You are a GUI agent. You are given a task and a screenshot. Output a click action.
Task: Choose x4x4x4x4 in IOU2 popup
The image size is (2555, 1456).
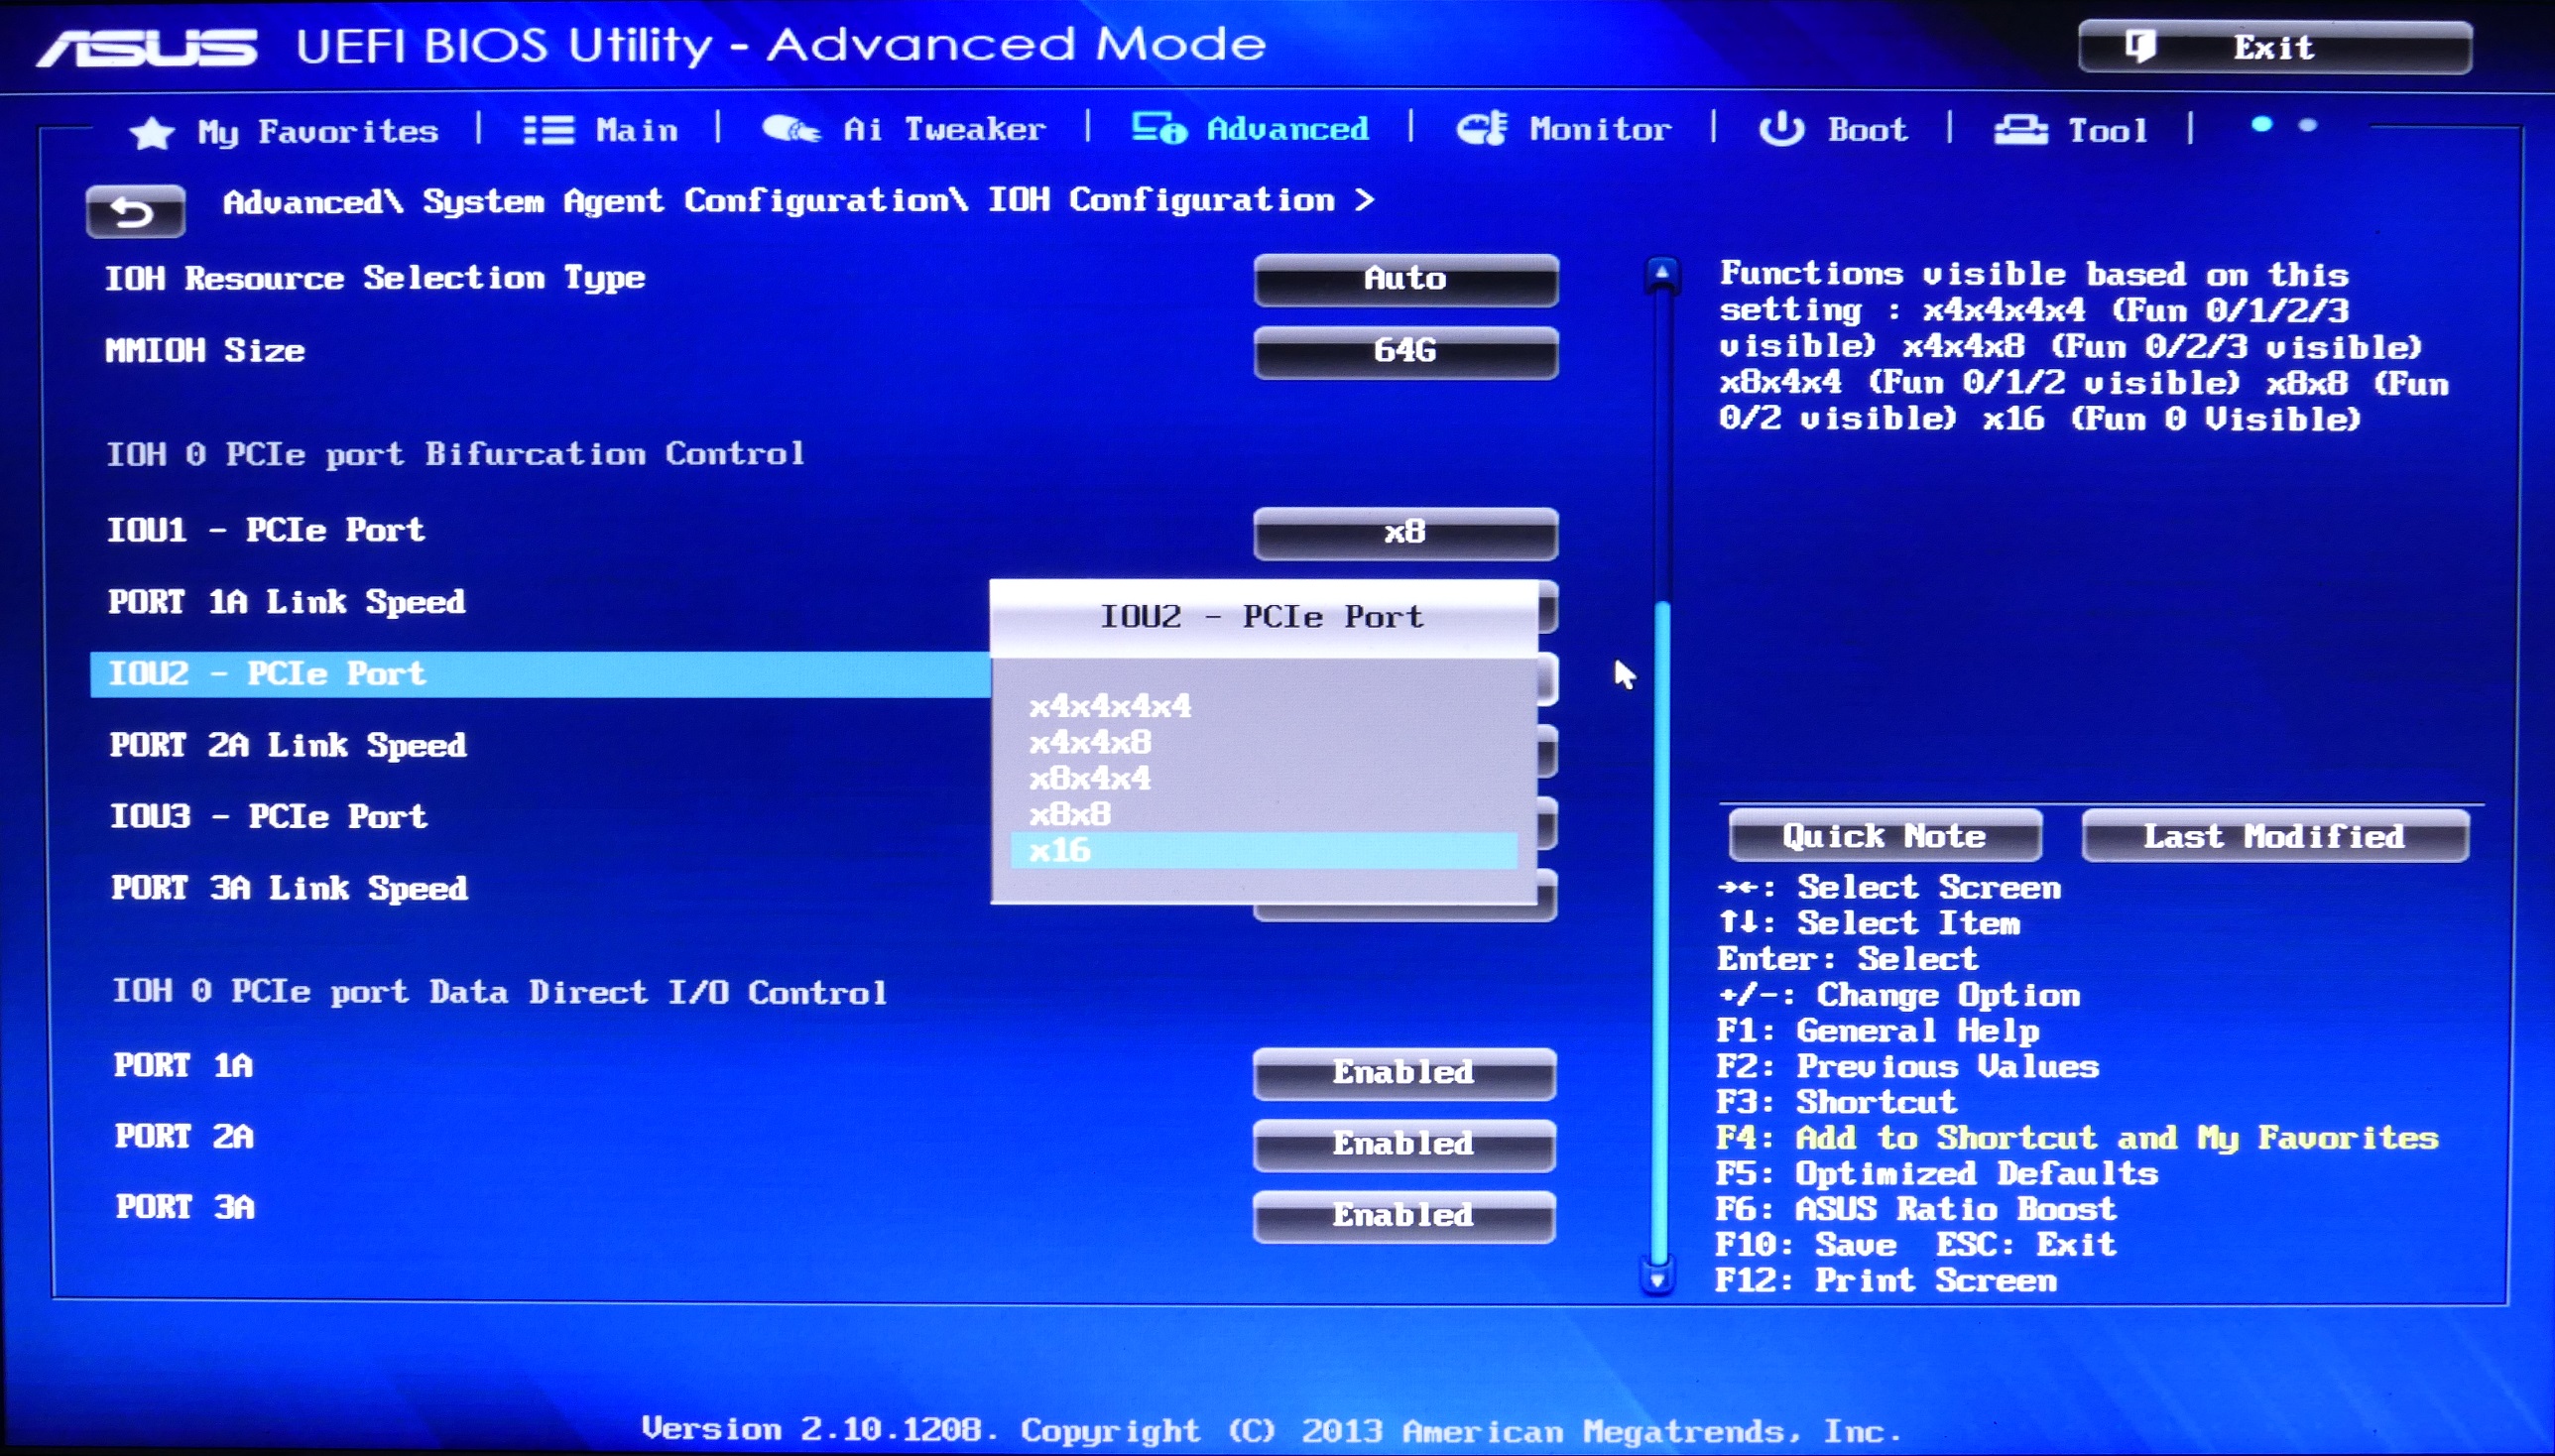pyautogui.click(x=1264, y=706)
